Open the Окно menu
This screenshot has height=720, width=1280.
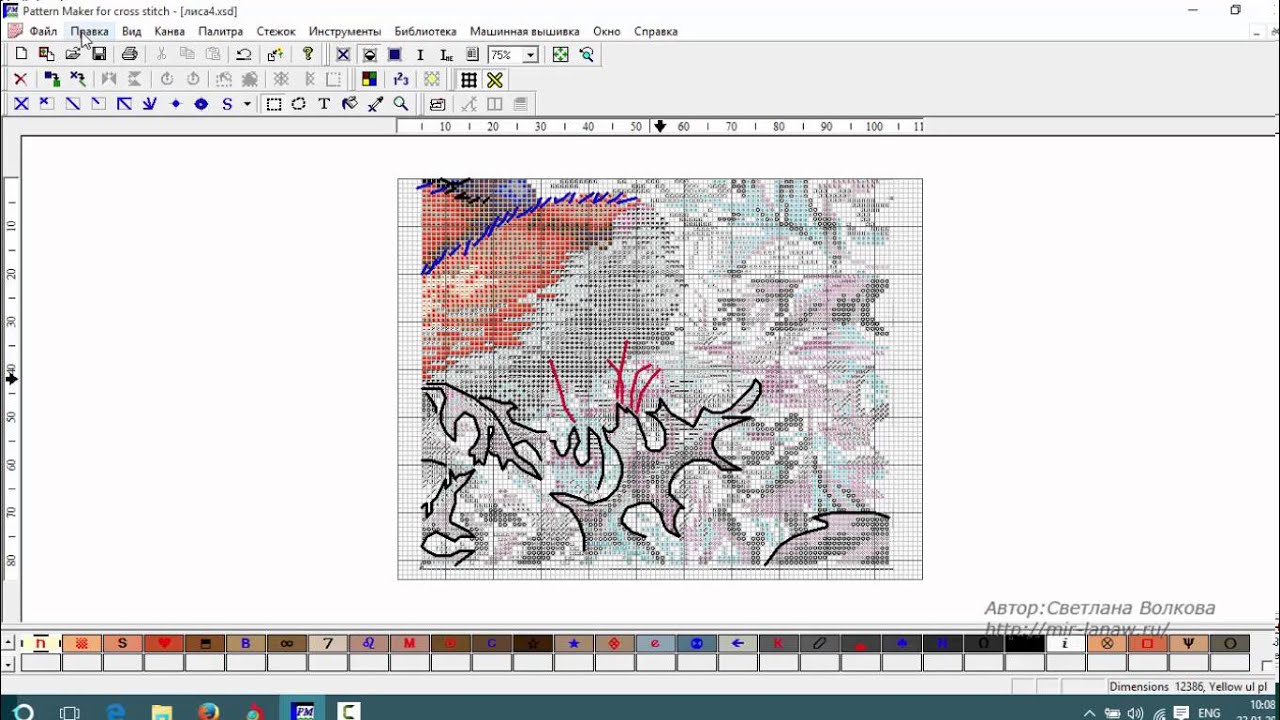click(606, 31)
